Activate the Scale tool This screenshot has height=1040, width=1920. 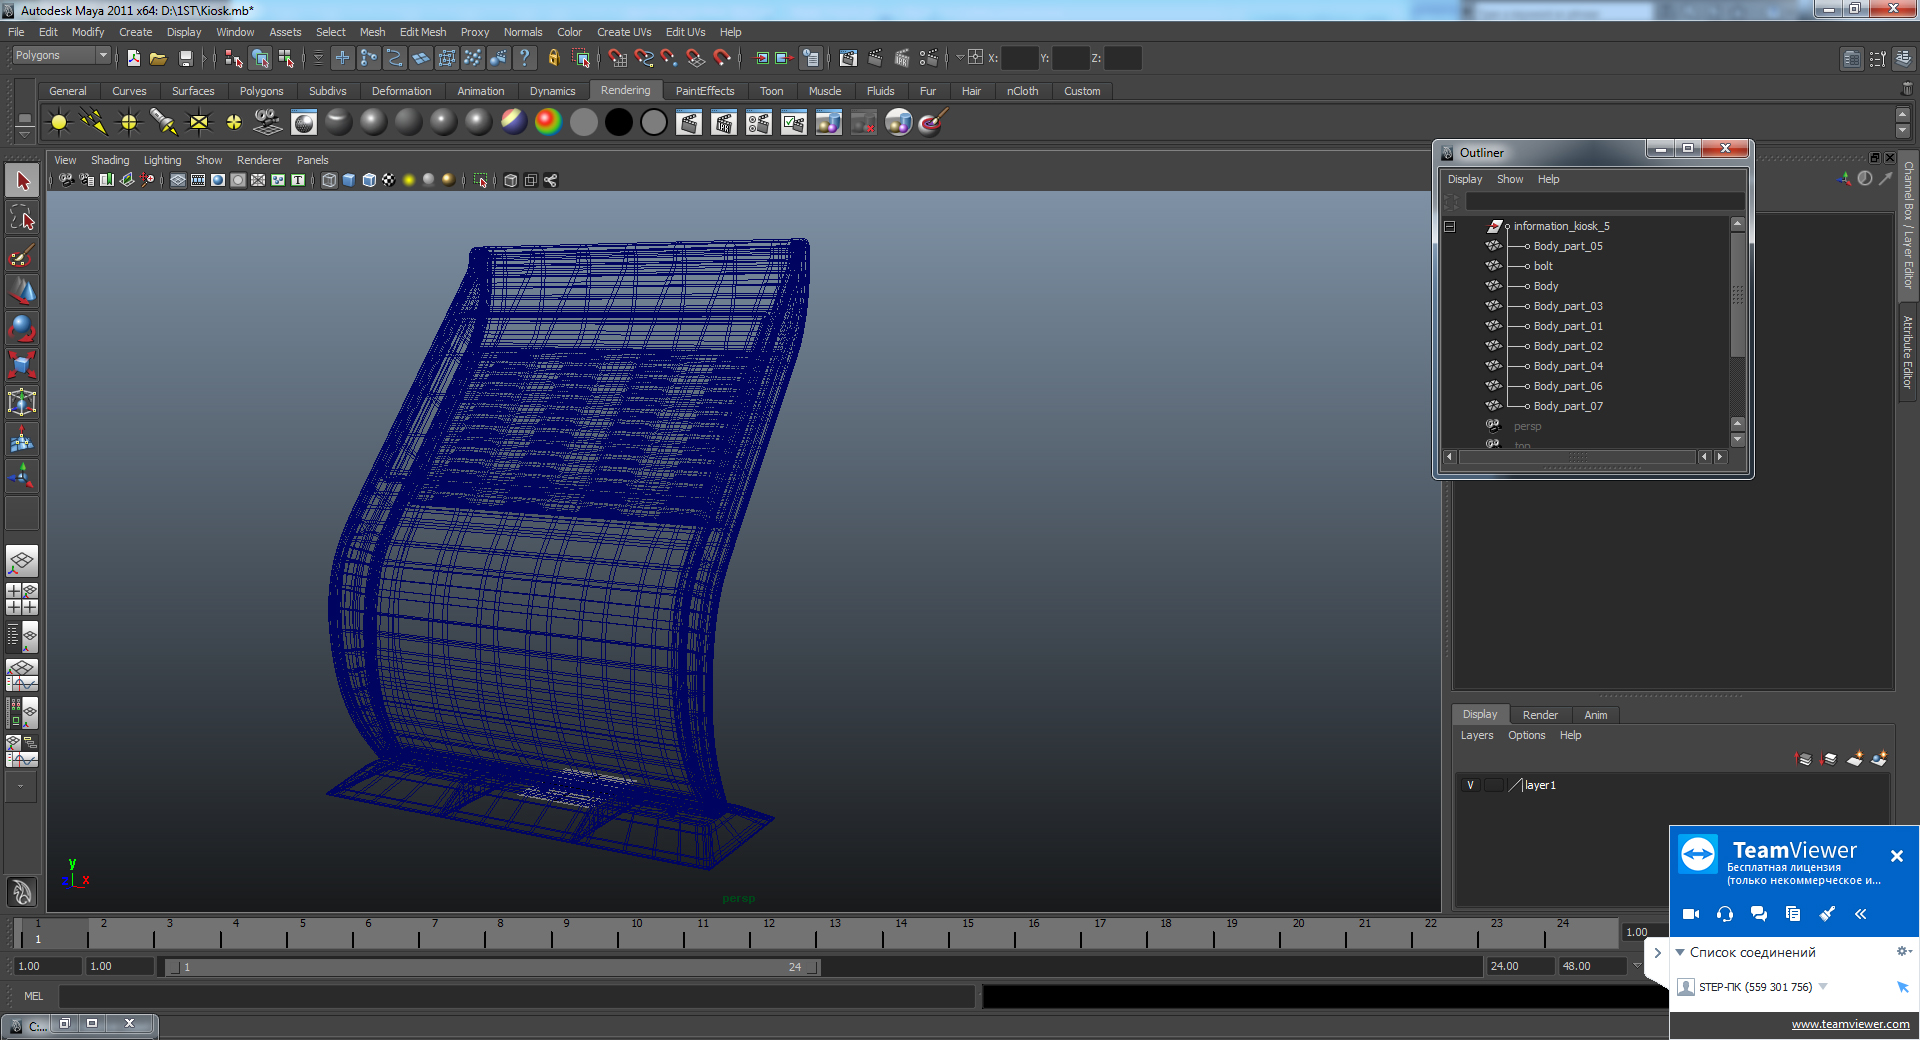(22, 365)
